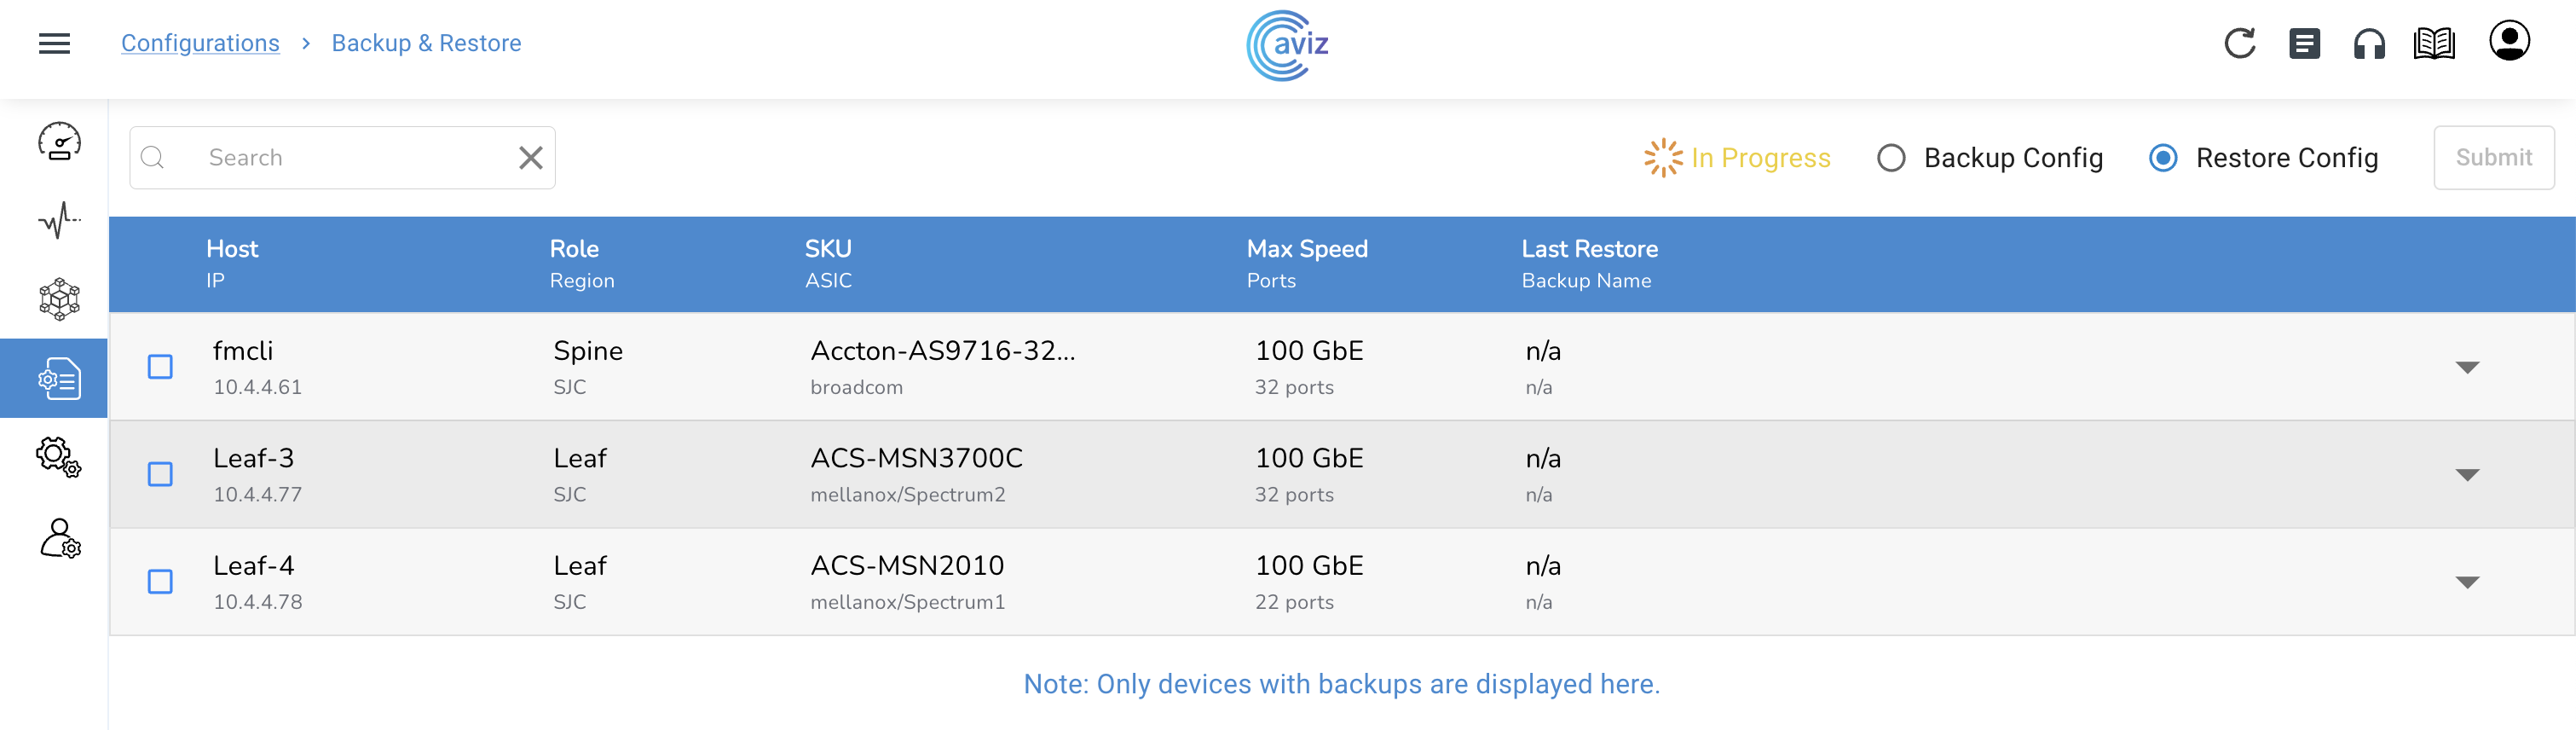Go to the Configurations breadcrumb link
Screen dimensions: 2576x730
tap(200, 43)
